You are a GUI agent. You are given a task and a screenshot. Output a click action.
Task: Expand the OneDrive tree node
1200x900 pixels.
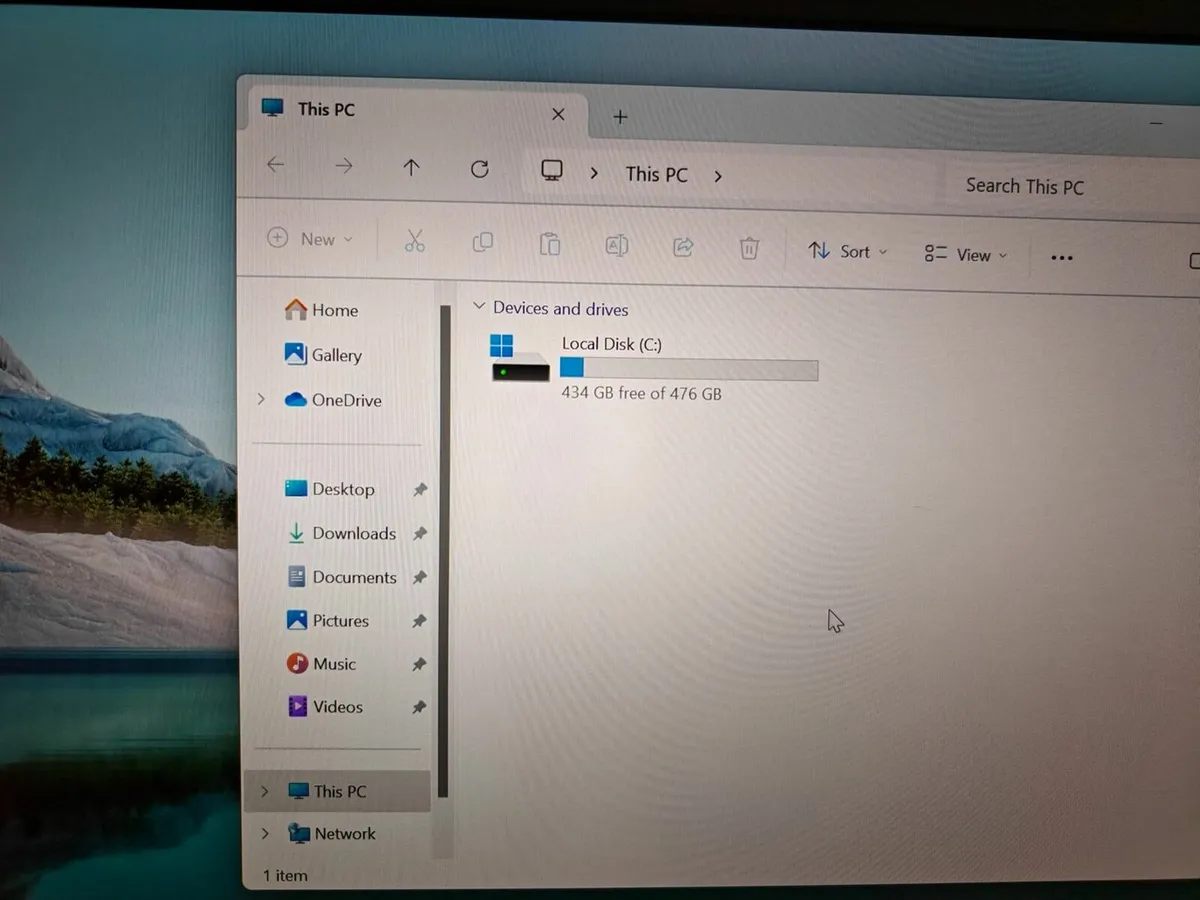262,399
